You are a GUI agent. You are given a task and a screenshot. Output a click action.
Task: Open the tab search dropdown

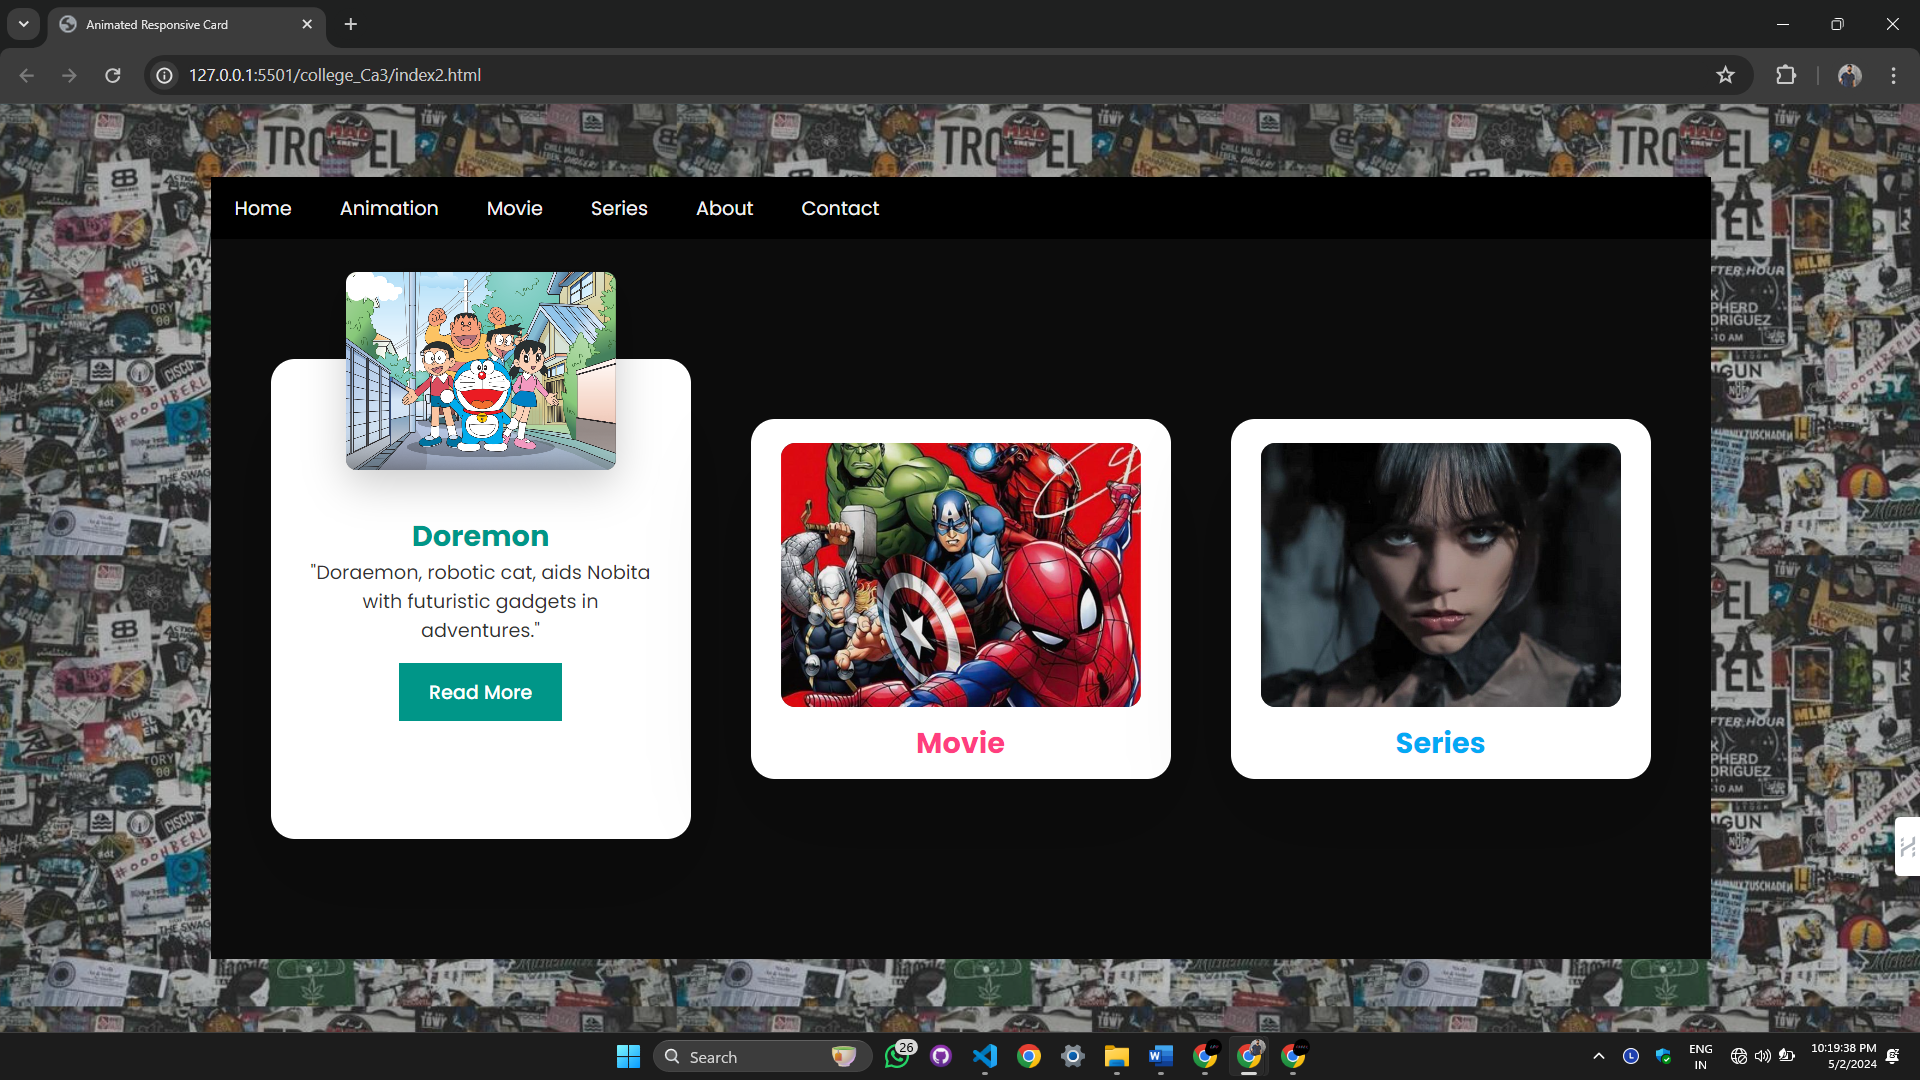[x=23, y=24]
